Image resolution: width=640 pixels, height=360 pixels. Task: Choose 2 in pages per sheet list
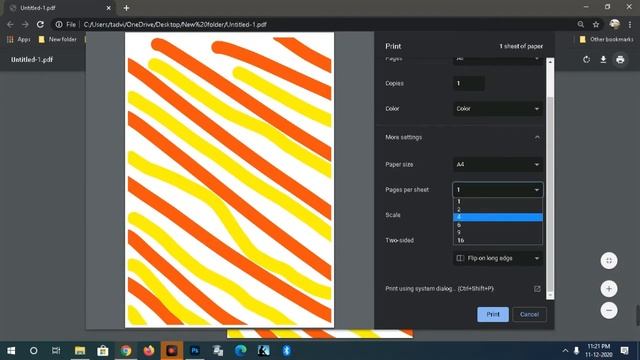(498, 209)
